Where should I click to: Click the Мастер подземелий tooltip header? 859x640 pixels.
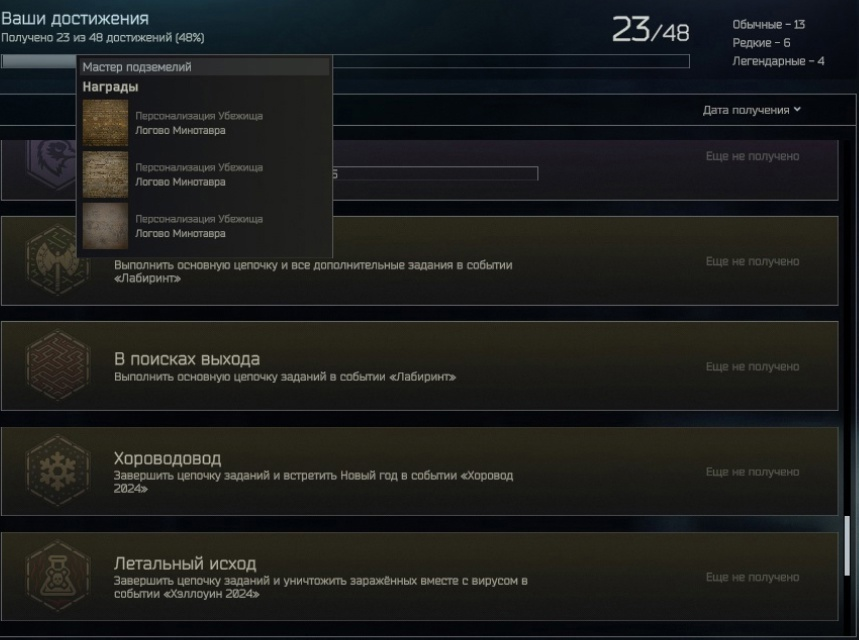[x=205, y=67]
